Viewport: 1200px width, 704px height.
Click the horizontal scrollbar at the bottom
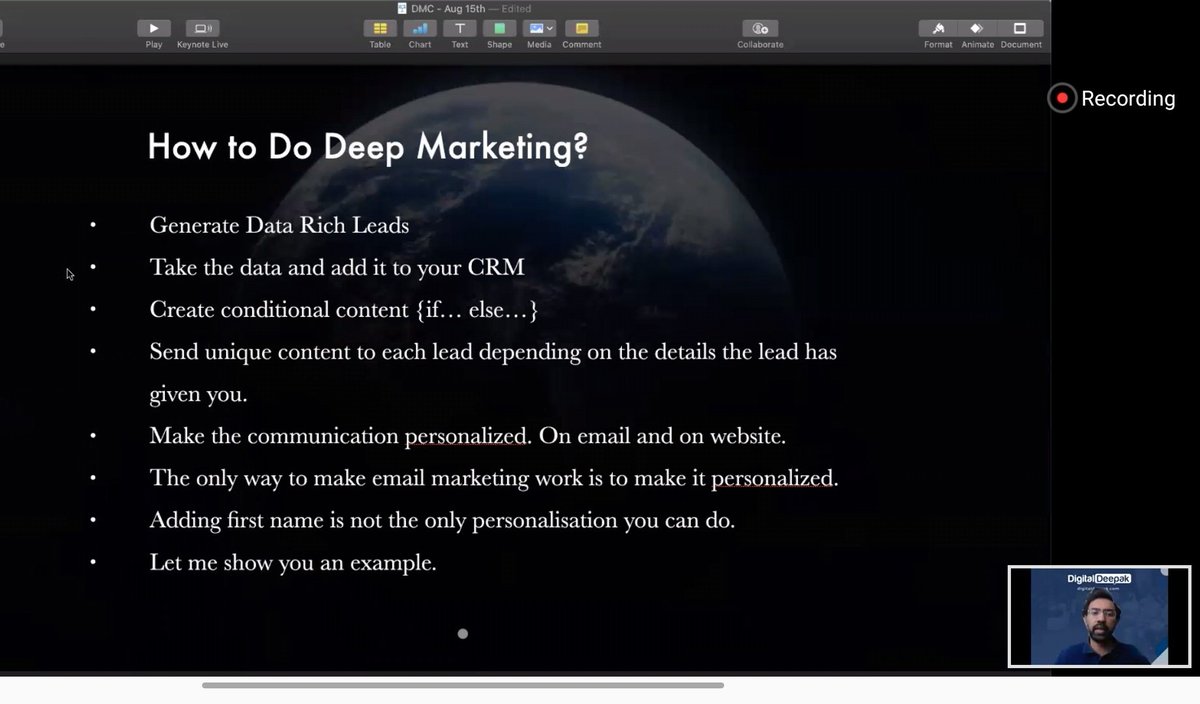[463, 685]
